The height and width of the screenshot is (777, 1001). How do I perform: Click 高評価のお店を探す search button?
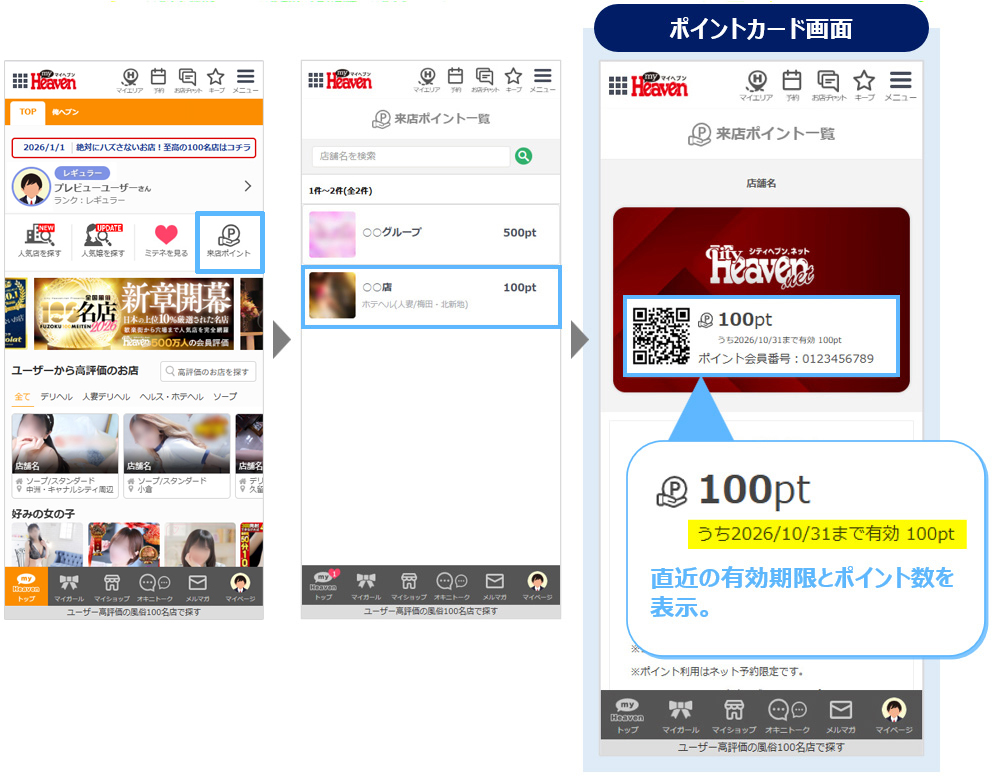208,372
